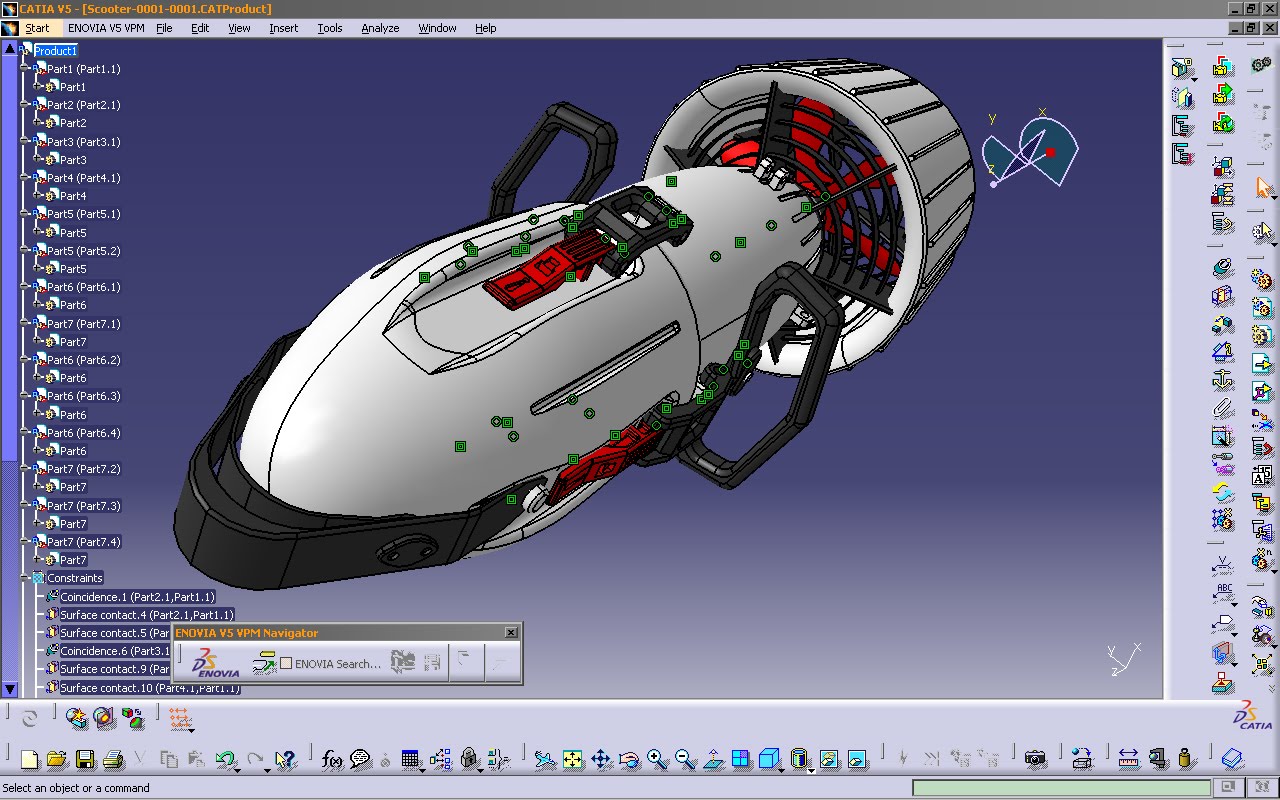
Task: Activate the Zoom In tool
Action: 655,760
